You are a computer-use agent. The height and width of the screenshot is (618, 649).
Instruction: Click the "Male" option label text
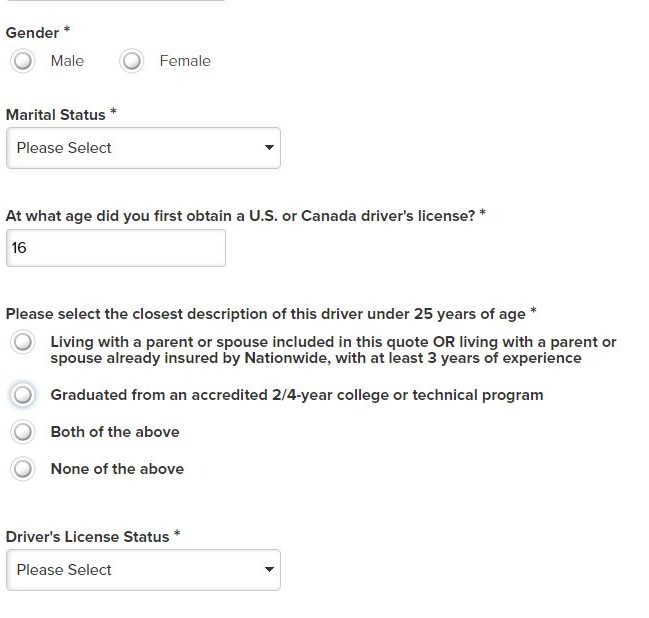[x=67, y=61]
